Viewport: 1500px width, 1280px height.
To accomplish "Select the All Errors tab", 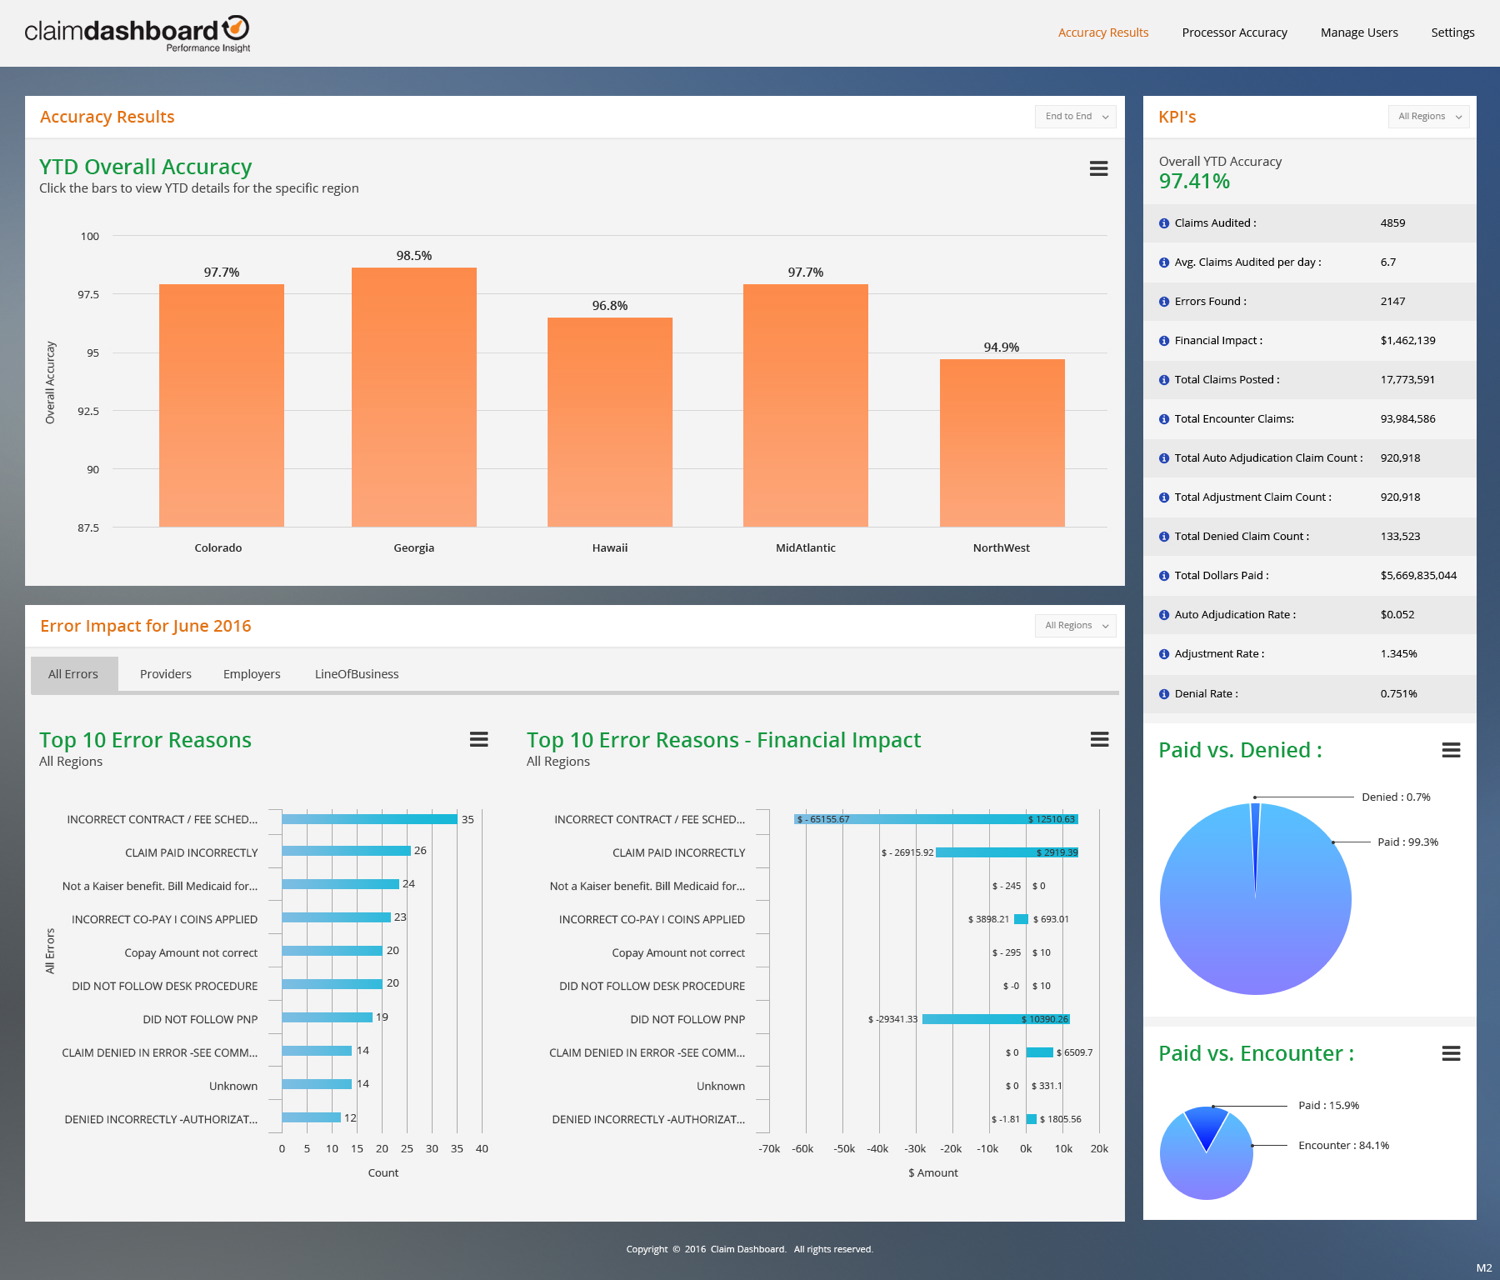I will pos(74,674).
